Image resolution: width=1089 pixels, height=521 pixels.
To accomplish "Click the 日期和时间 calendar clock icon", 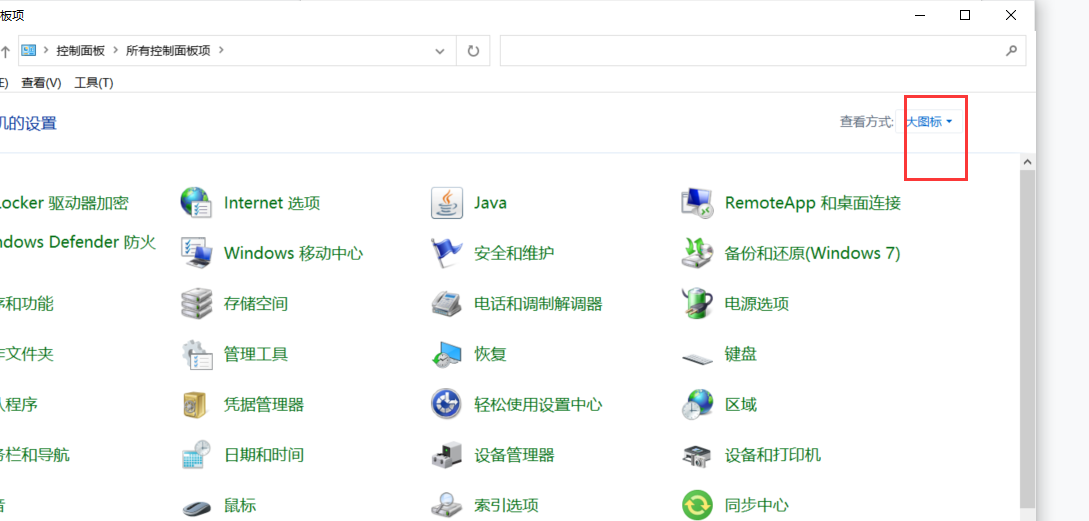I will (x=197, y=455).
